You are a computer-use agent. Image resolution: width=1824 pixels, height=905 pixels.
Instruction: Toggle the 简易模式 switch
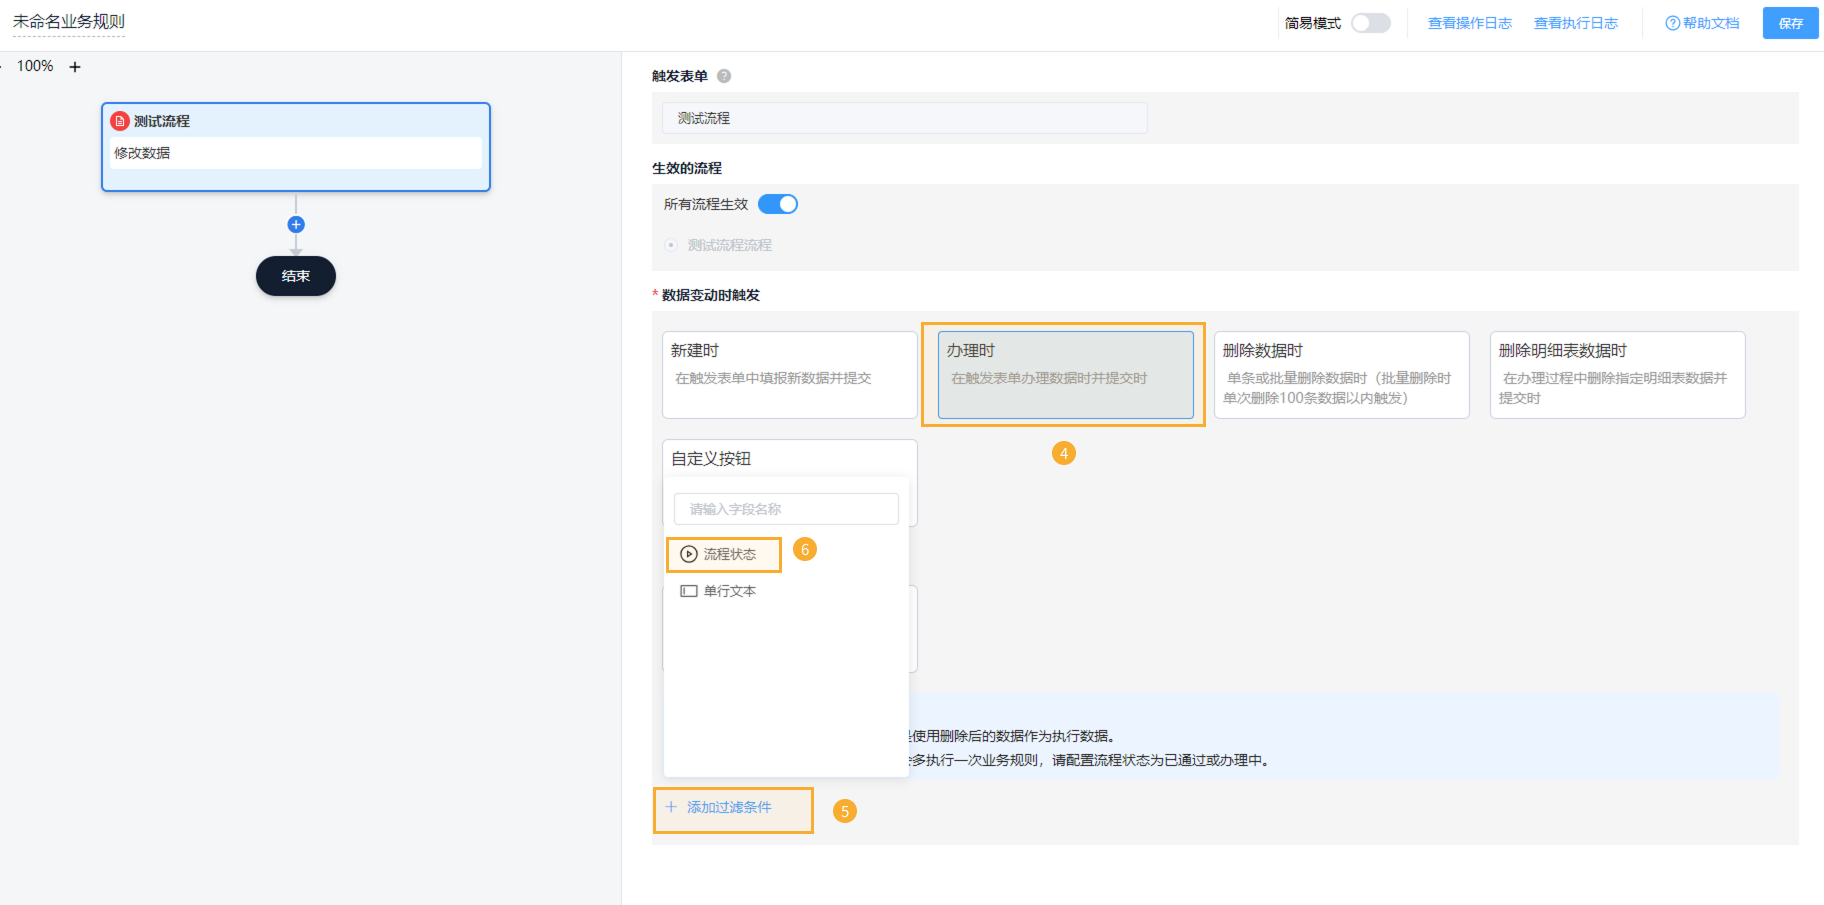pos(1371,23)
